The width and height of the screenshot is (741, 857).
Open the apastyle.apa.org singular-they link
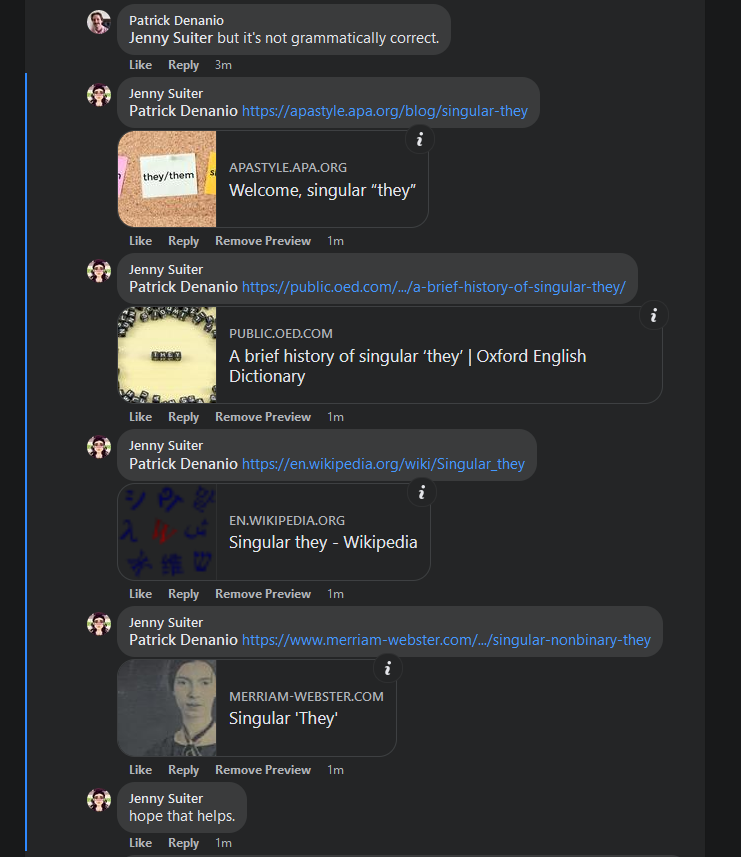tap(385, 111)
